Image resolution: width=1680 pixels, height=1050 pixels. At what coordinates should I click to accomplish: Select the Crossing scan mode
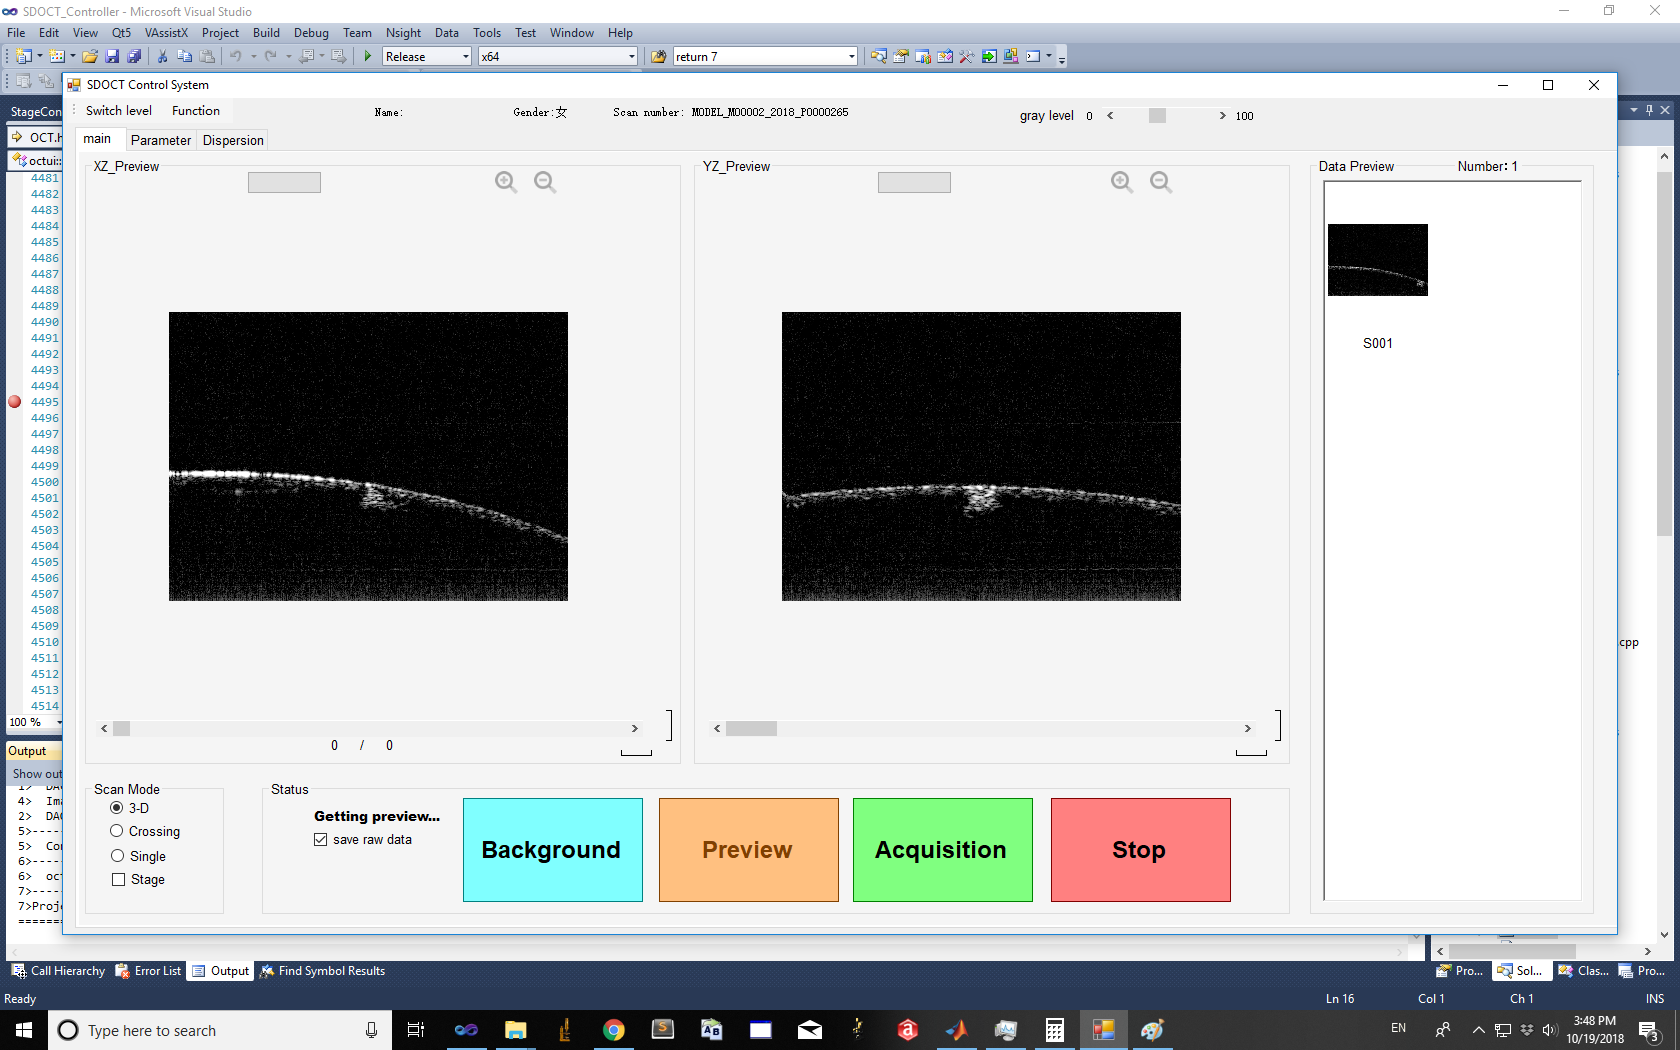coord(117,831)
